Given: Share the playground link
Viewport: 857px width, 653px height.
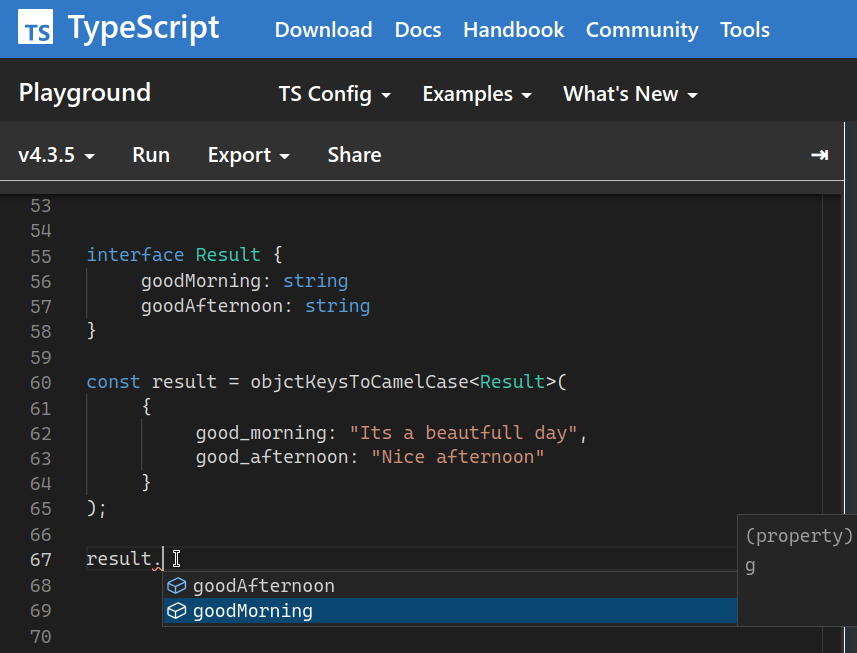Looking at the screenshot, I should (354, 155).
